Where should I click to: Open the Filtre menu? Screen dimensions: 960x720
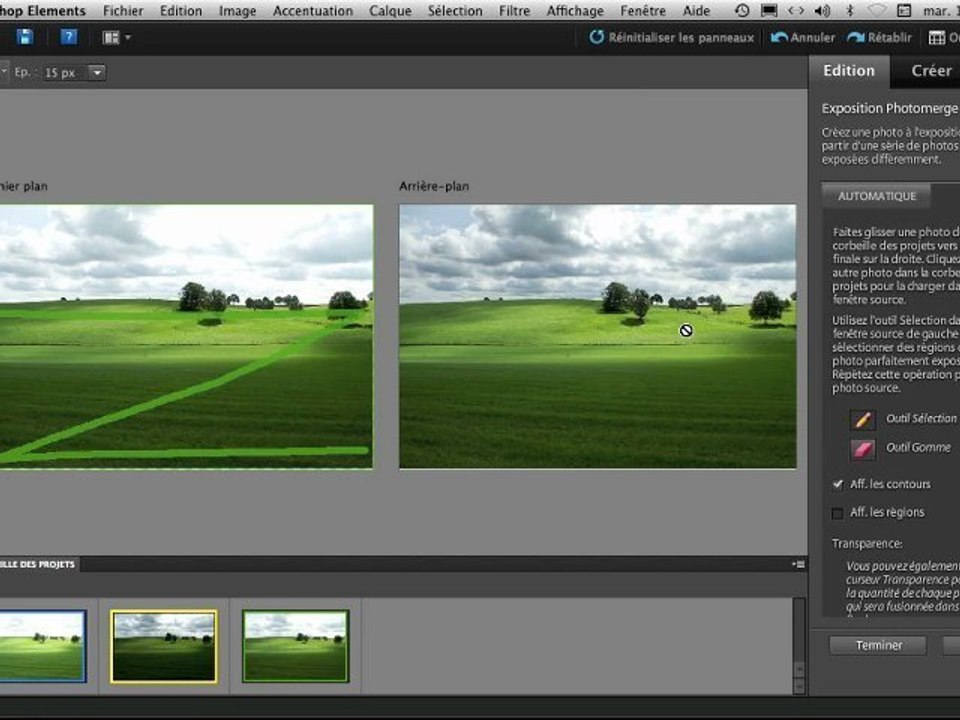click(x=514, y=11)
